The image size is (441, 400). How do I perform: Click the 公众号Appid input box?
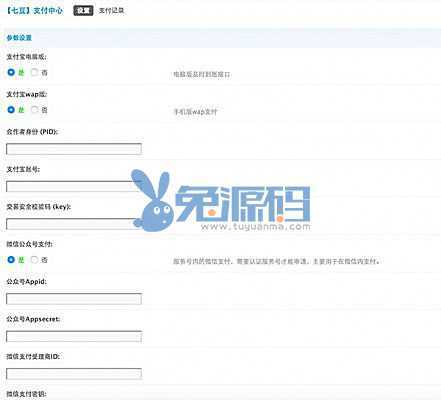(74, 299)
